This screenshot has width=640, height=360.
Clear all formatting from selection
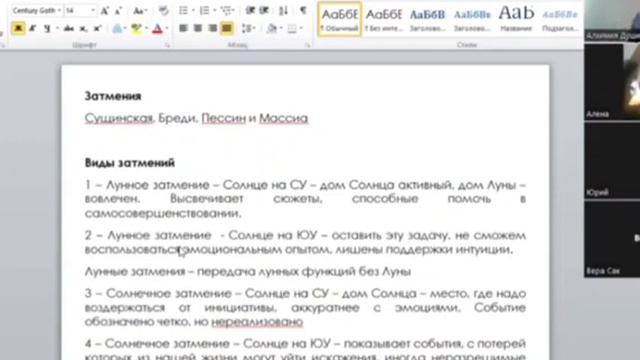pyautogui.click(x=164, y=11)
